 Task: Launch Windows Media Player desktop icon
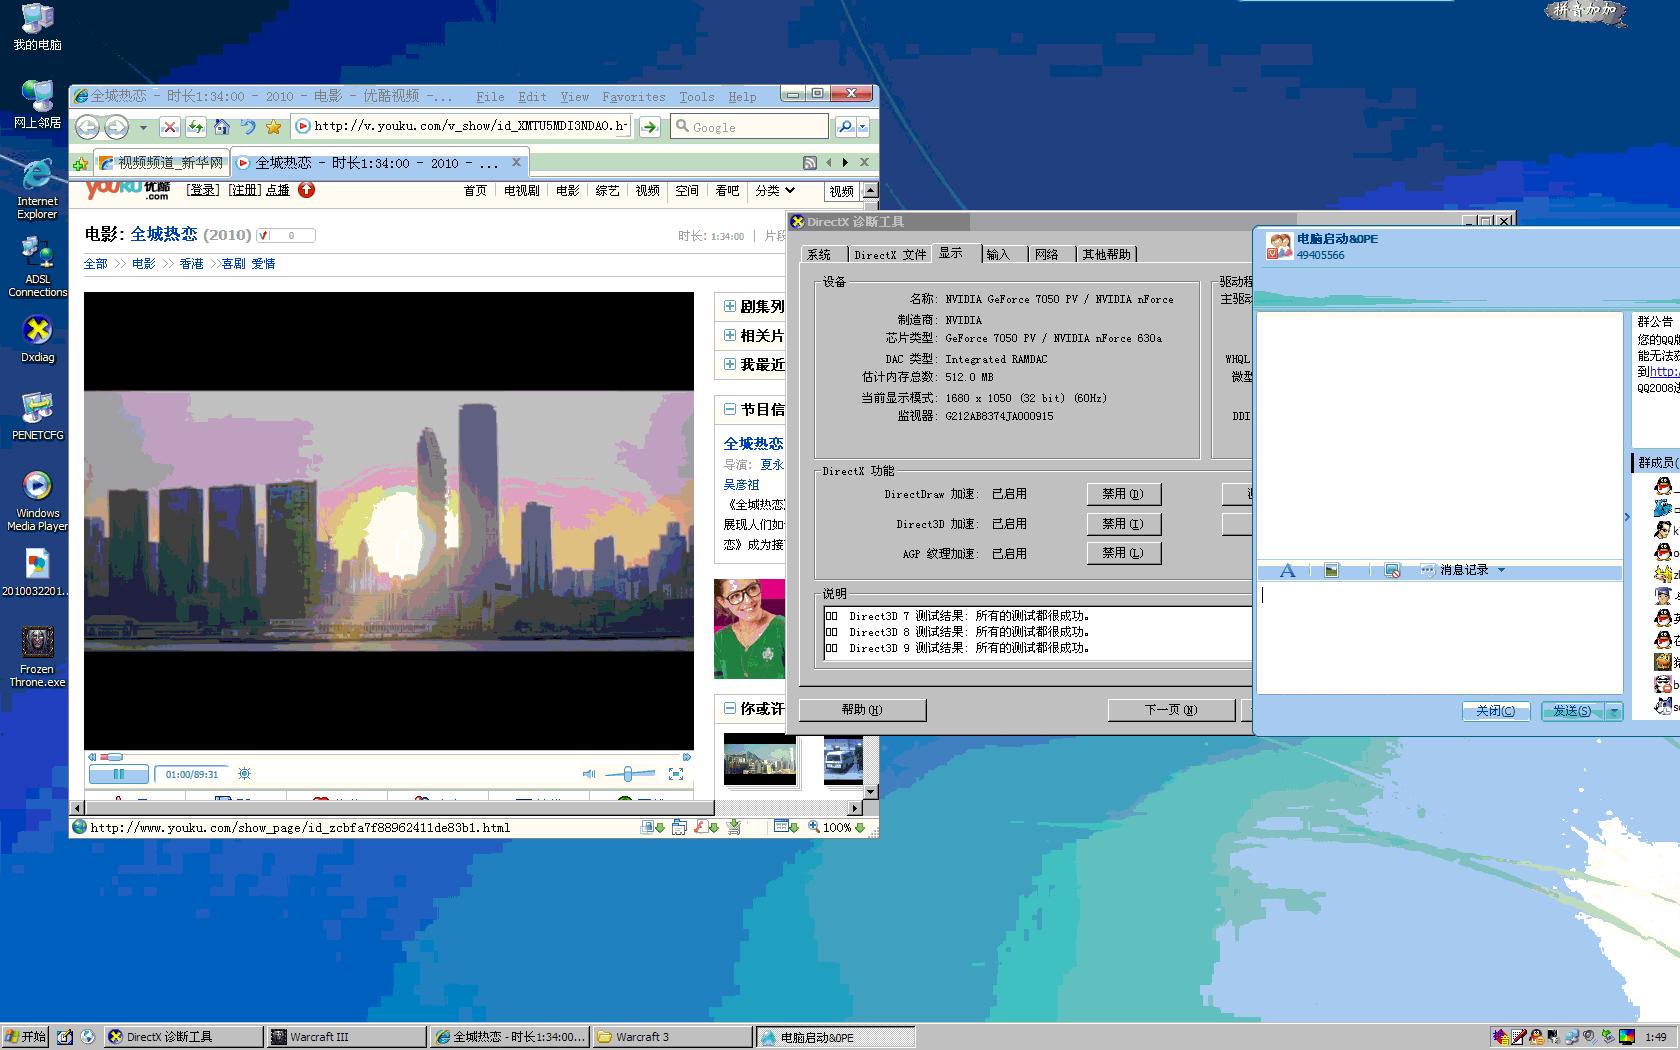(37, 501)
